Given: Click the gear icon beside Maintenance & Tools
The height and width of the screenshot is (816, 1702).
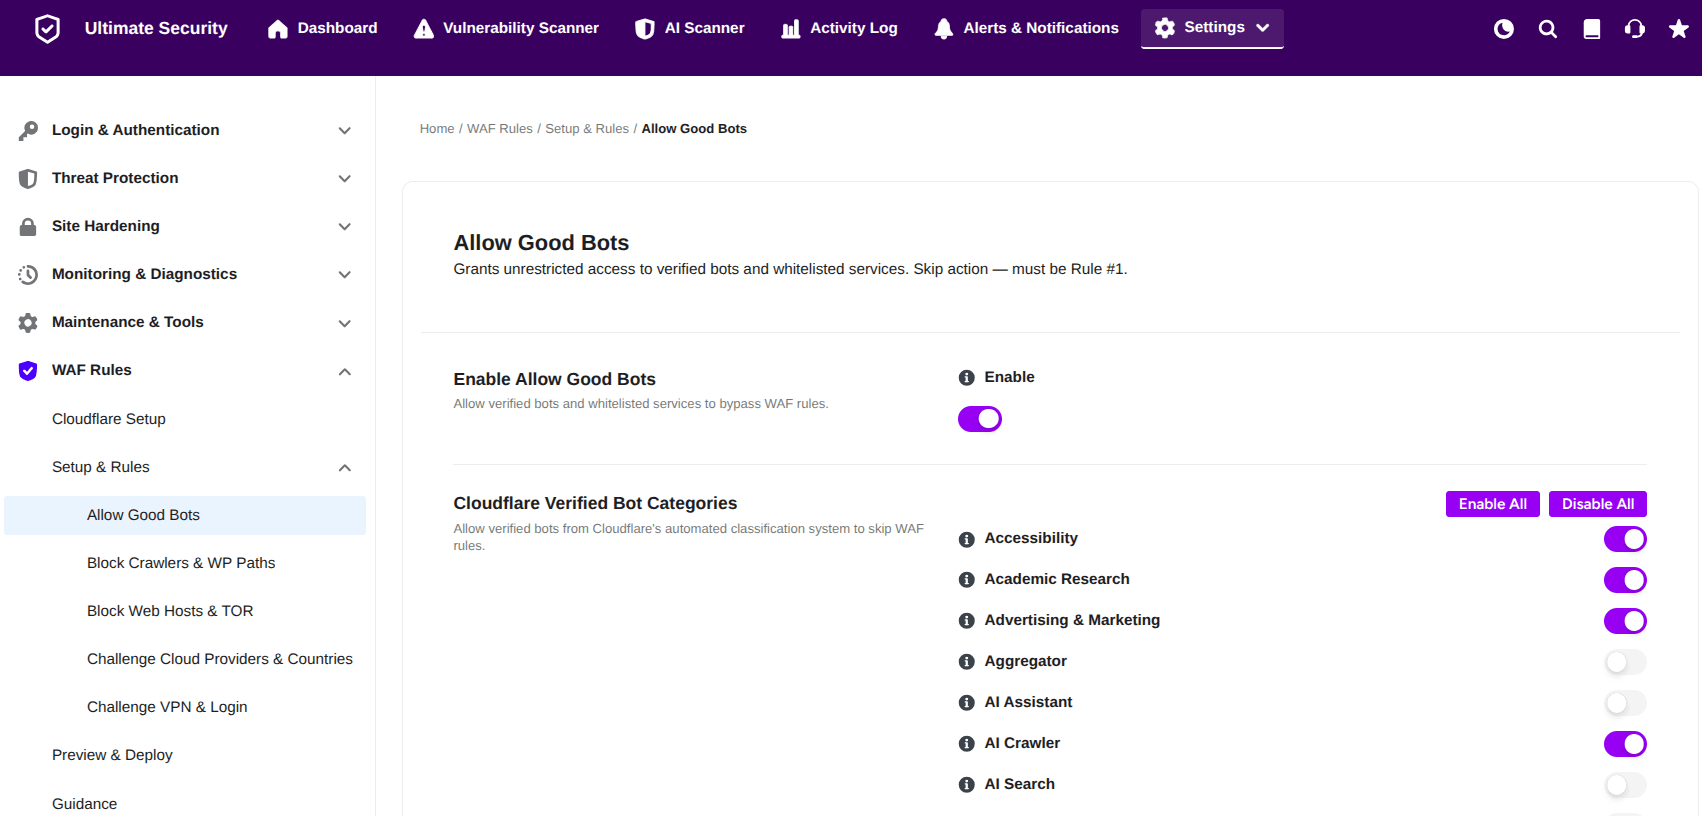Looking at the screenshot, I should click(x=28, y=322).
